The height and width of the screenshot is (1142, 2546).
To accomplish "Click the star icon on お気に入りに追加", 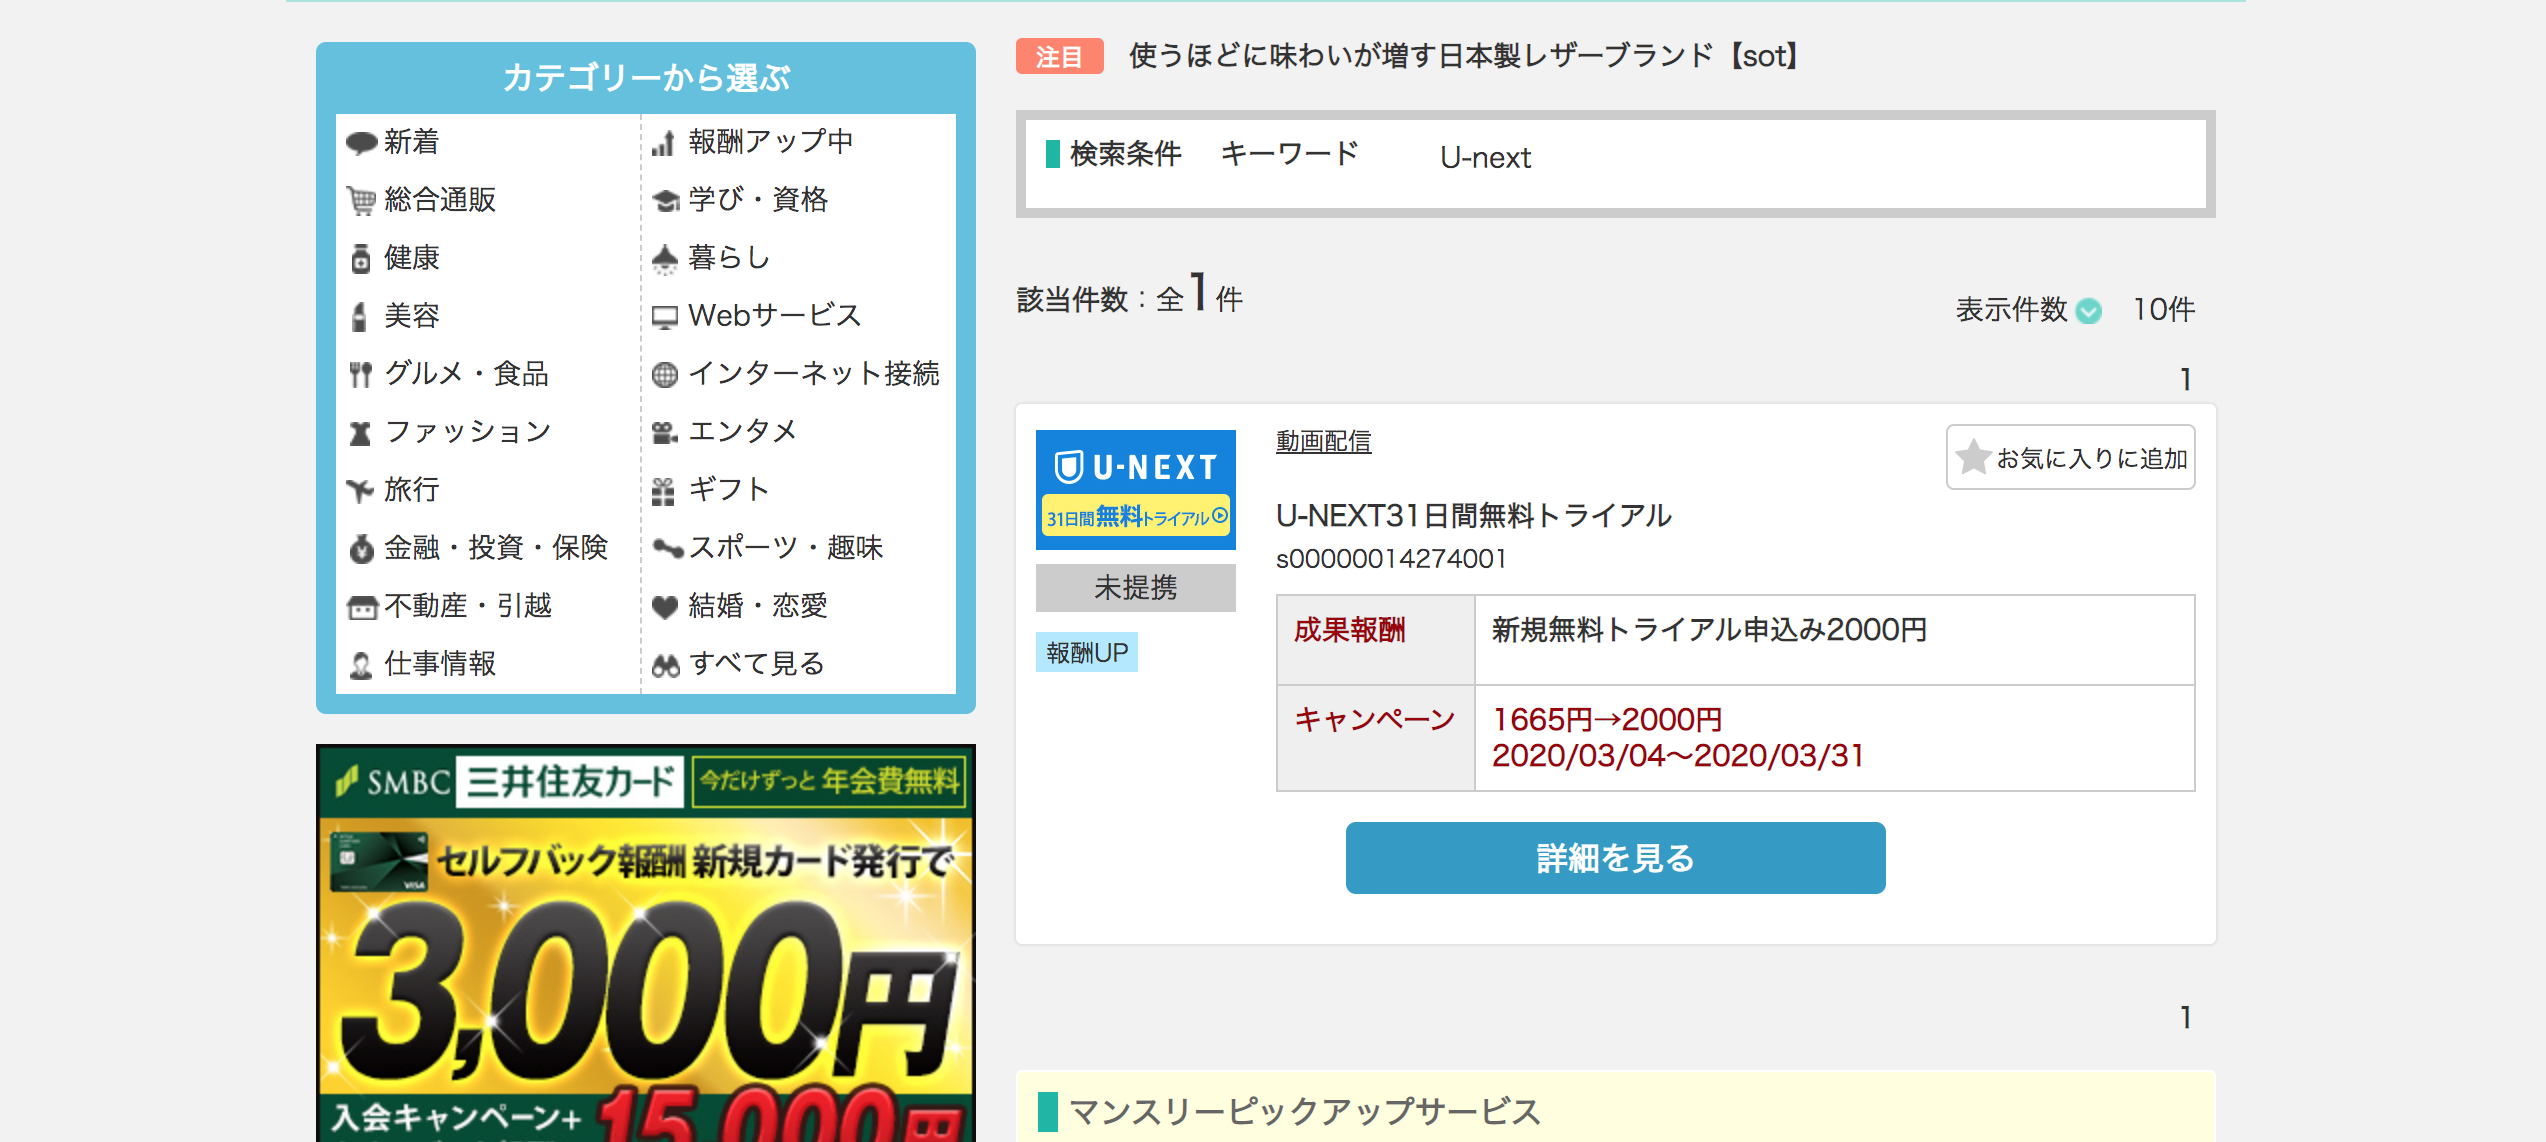I will 1973,457.
